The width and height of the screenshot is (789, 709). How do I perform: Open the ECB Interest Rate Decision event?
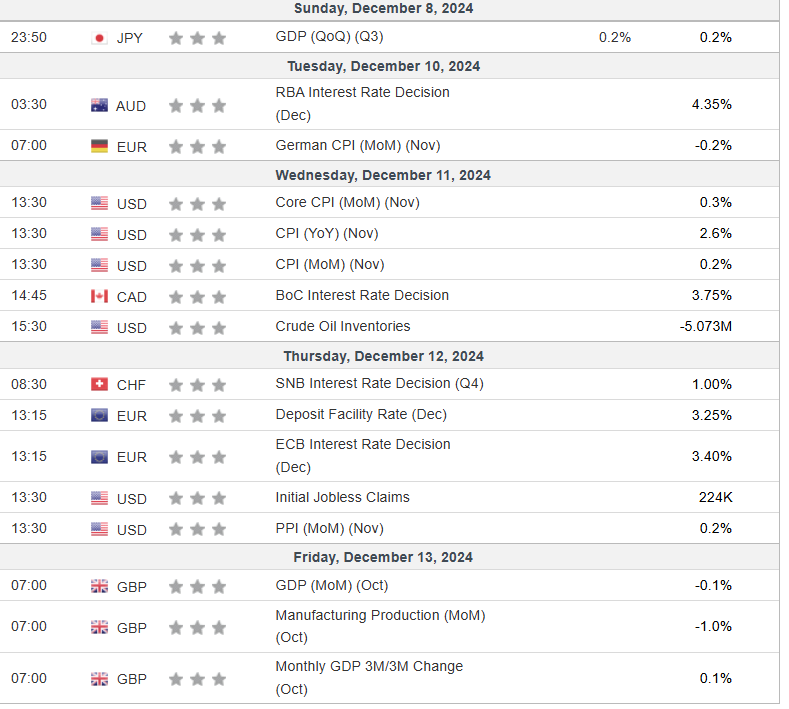click(363, 444)
